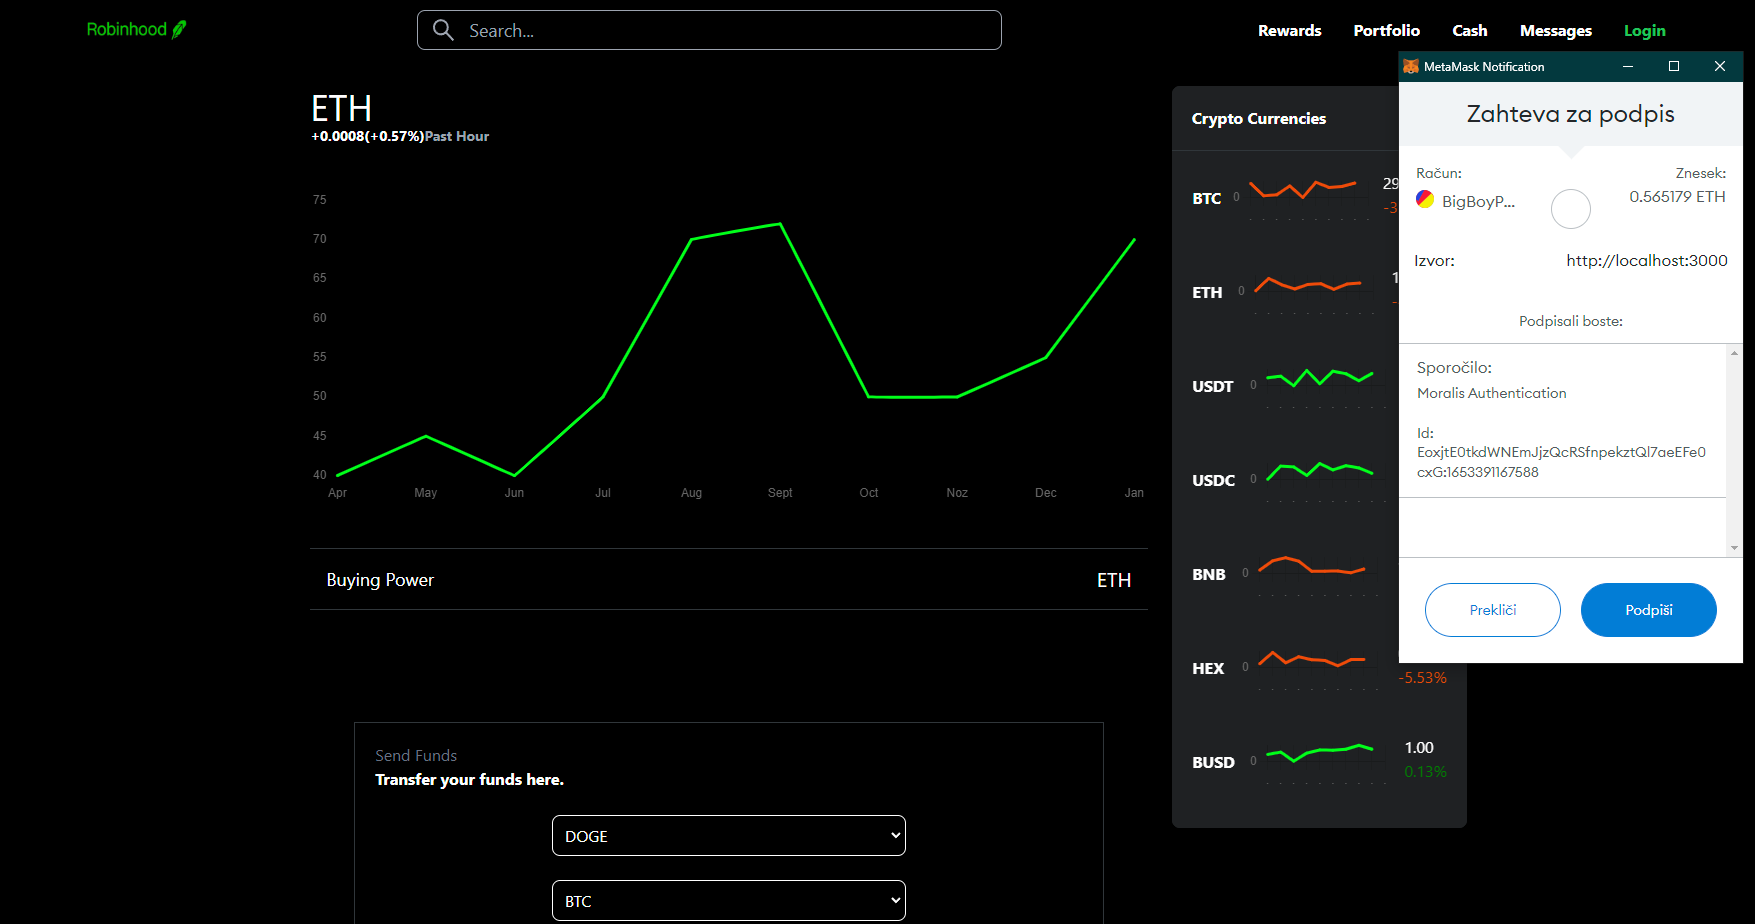Viewport: 1755px width, 924px height.
Task: Click the 0.13% BUSD change value
Action: 1426,772
